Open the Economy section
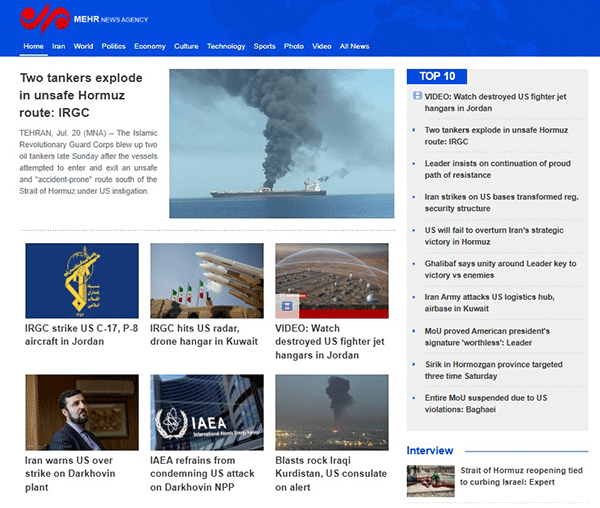This screenshot has width=600, height=508. click(x=150, y=46)
